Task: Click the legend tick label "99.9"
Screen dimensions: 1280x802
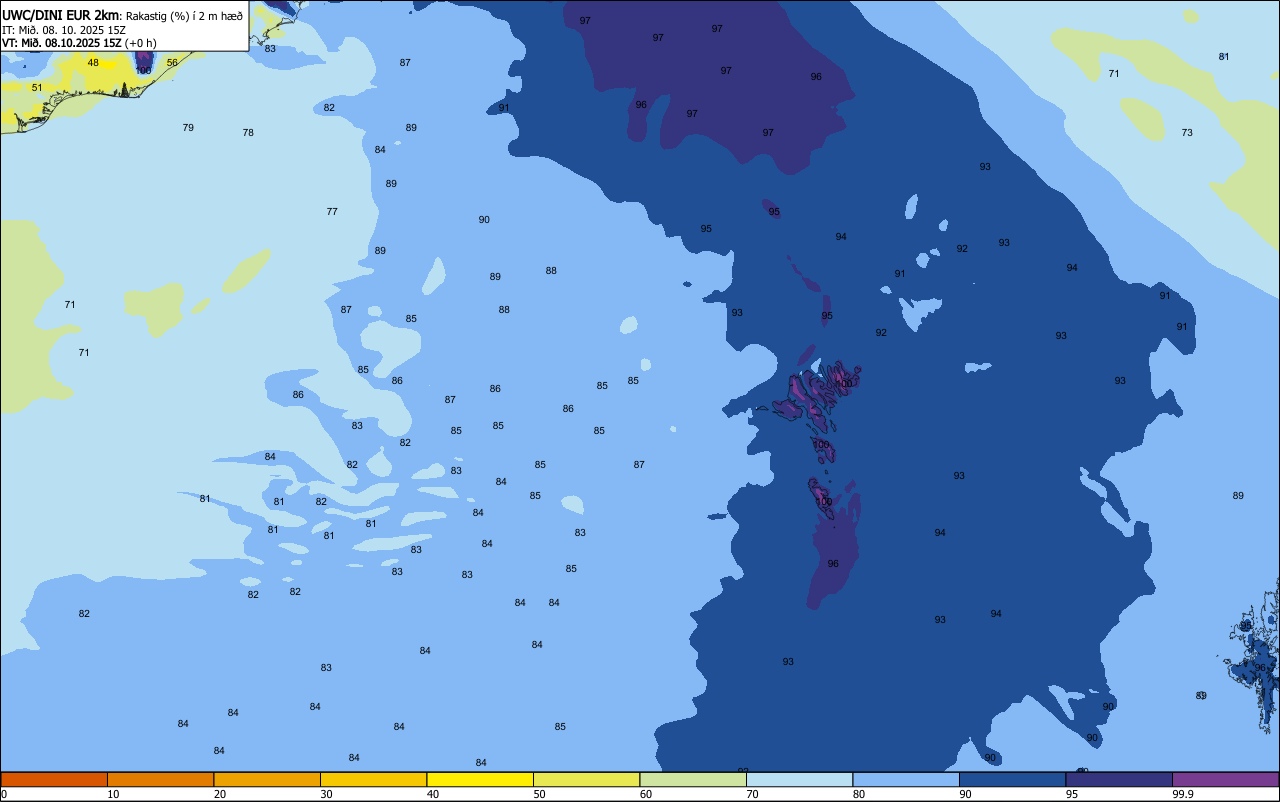Action: pos(1183,794)
